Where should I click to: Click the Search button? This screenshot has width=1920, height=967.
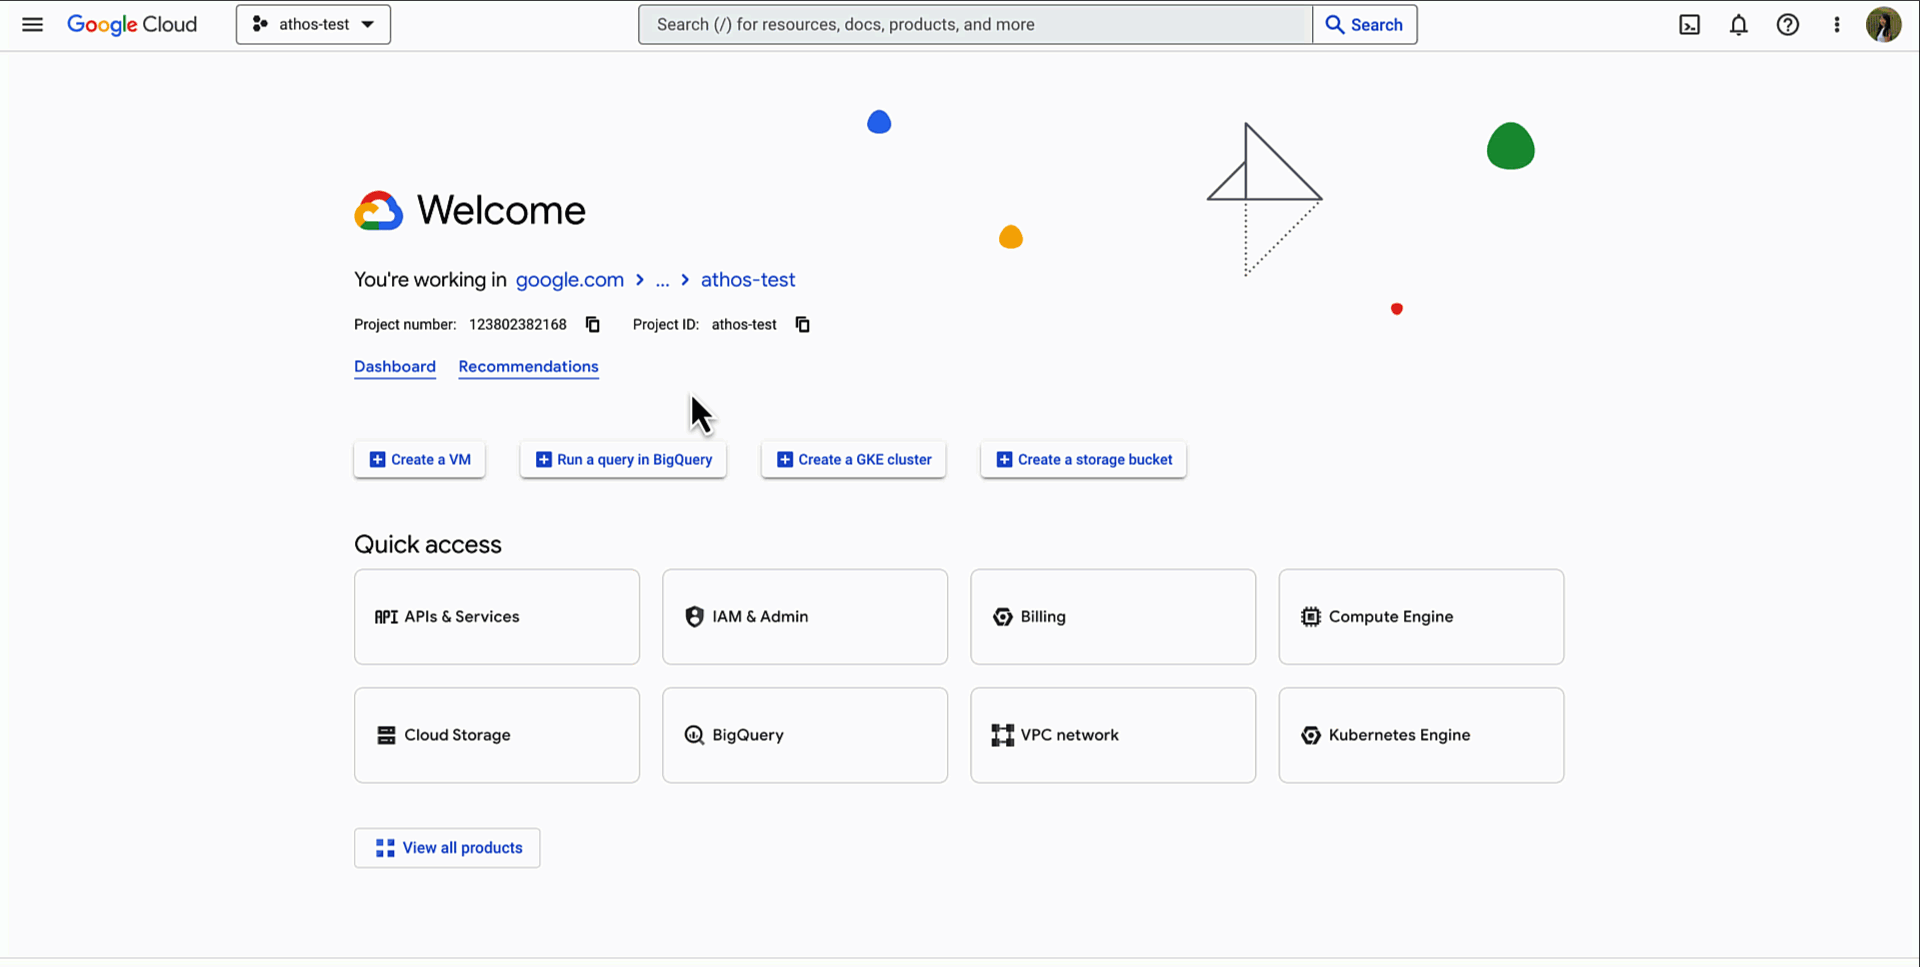click(x=1365, y=25)
